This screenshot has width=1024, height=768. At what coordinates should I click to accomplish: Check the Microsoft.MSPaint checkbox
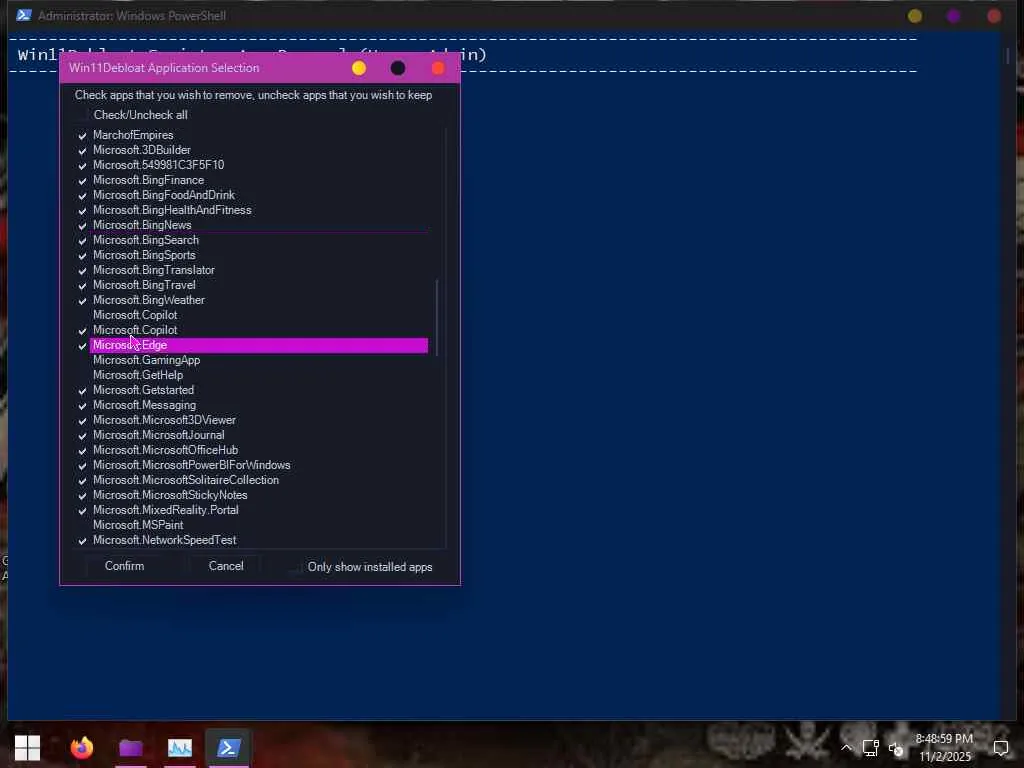(x=82, y=526)
